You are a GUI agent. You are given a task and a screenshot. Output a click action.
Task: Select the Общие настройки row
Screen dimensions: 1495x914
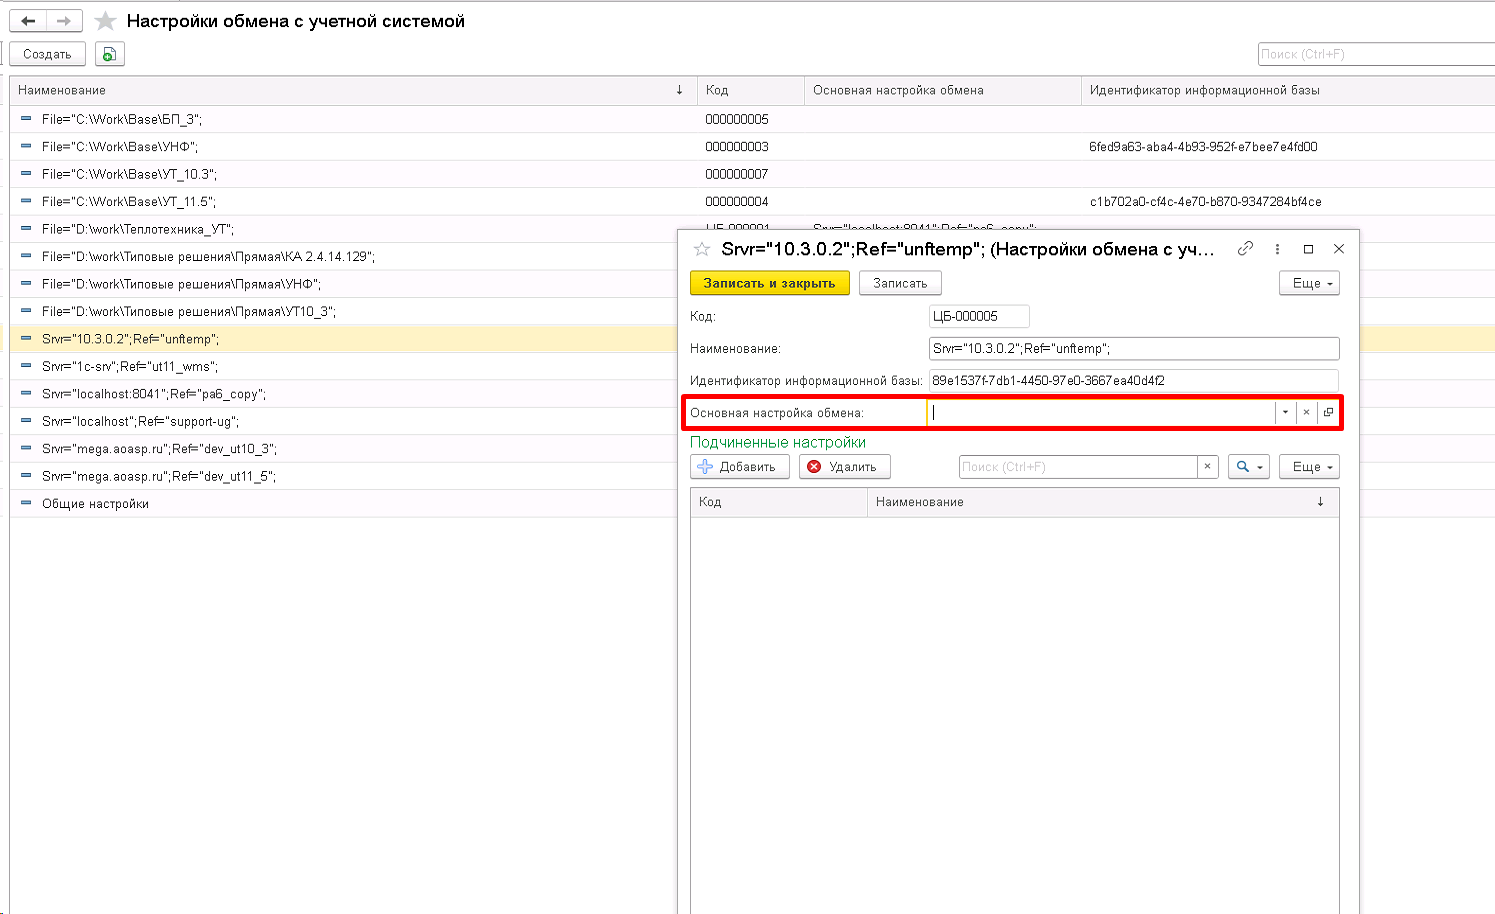coord(343,504)
